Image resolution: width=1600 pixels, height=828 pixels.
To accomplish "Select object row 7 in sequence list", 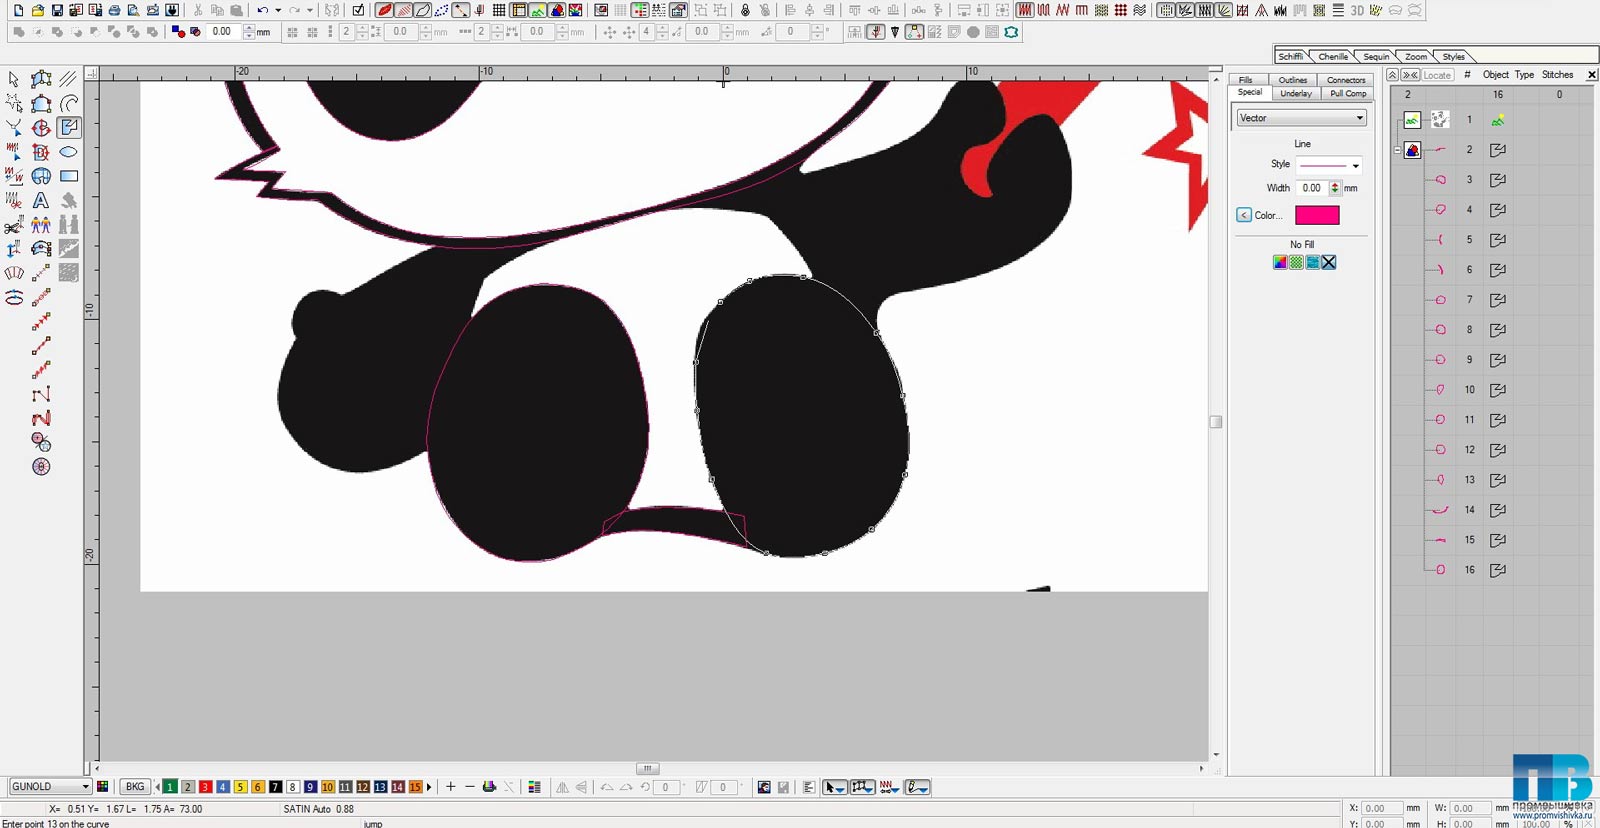I will pos(1492,300).
